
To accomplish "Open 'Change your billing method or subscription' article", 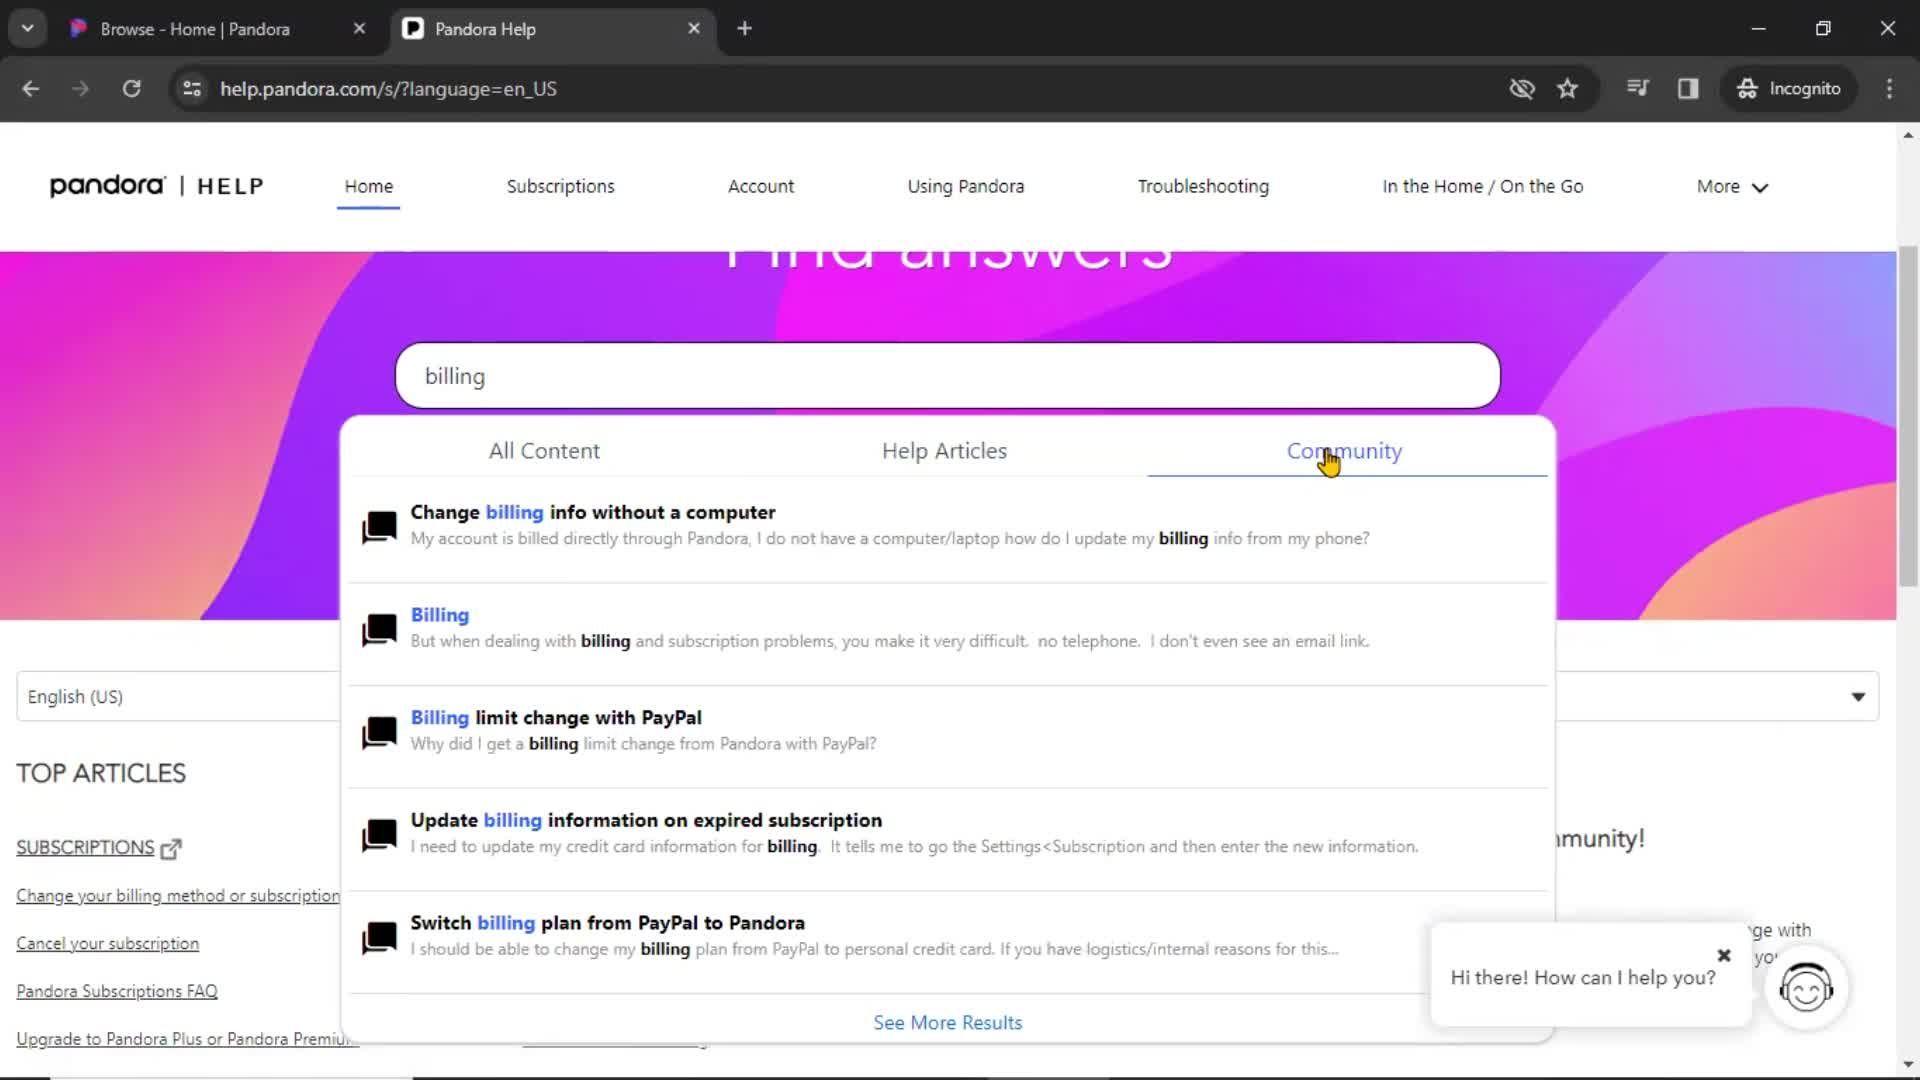I will (178, 896).
